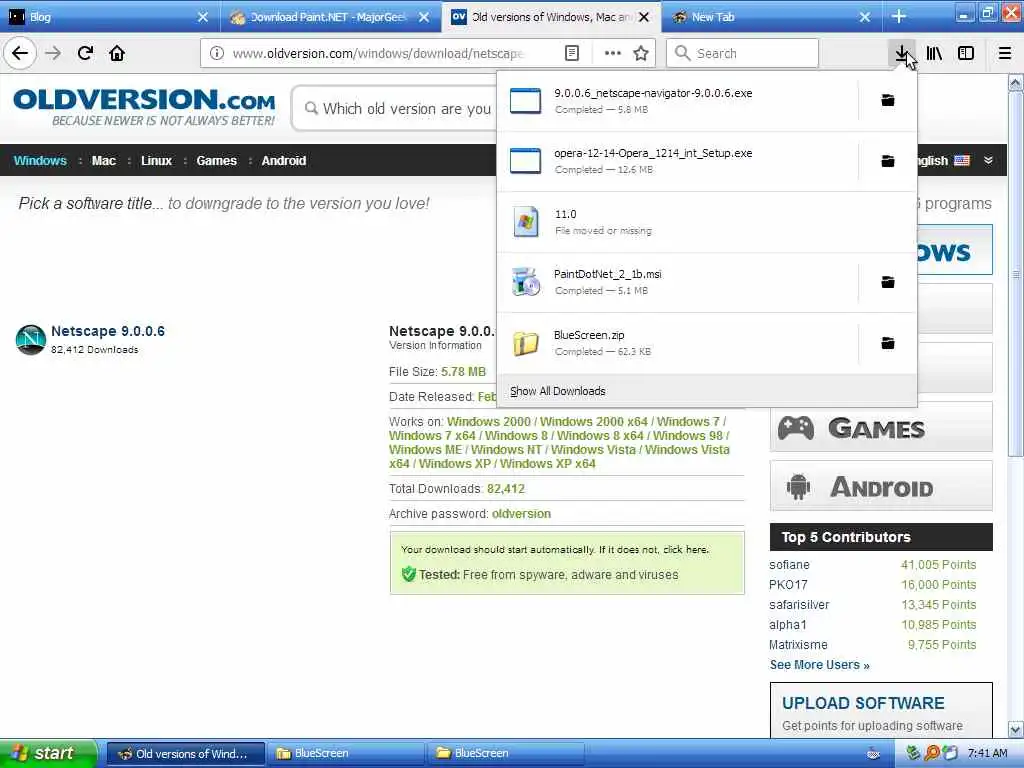Click the browser back arrow button
1024x768 pixels.
[x=20, y=53]
